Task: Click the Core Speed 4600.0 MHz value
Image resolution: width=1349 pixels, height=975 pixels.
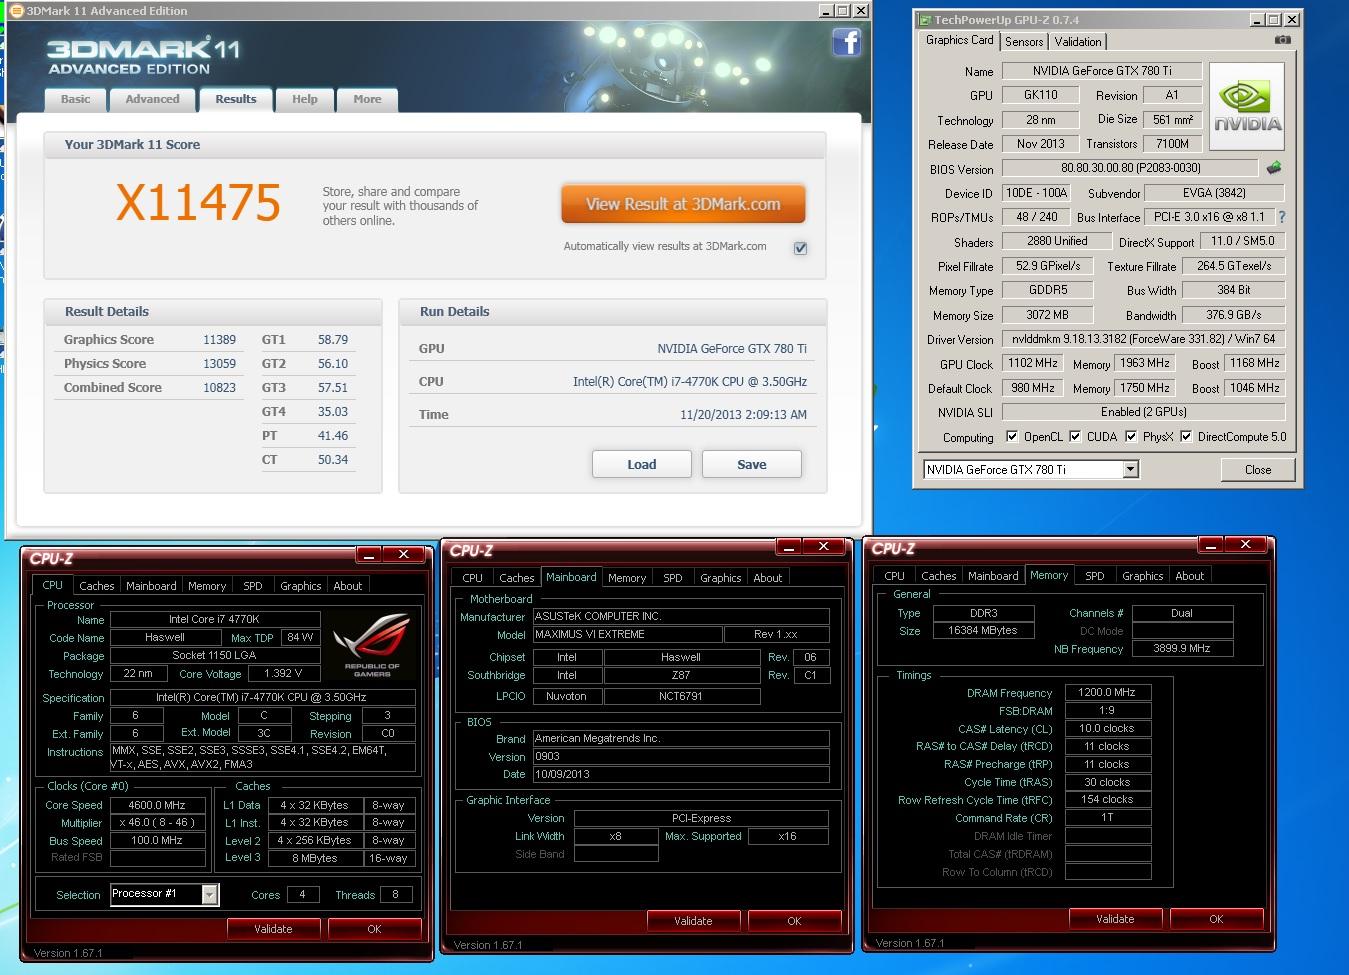Action: 157,805
